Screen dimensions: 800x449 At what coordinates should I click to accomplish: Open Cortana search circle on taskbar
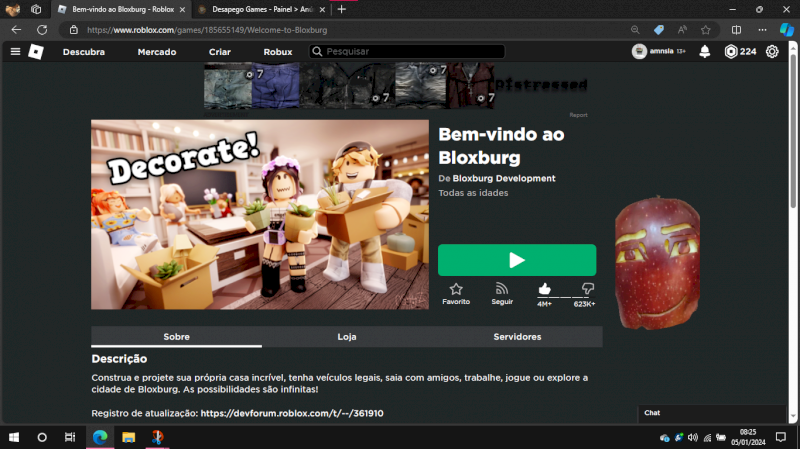pos(42,437)
